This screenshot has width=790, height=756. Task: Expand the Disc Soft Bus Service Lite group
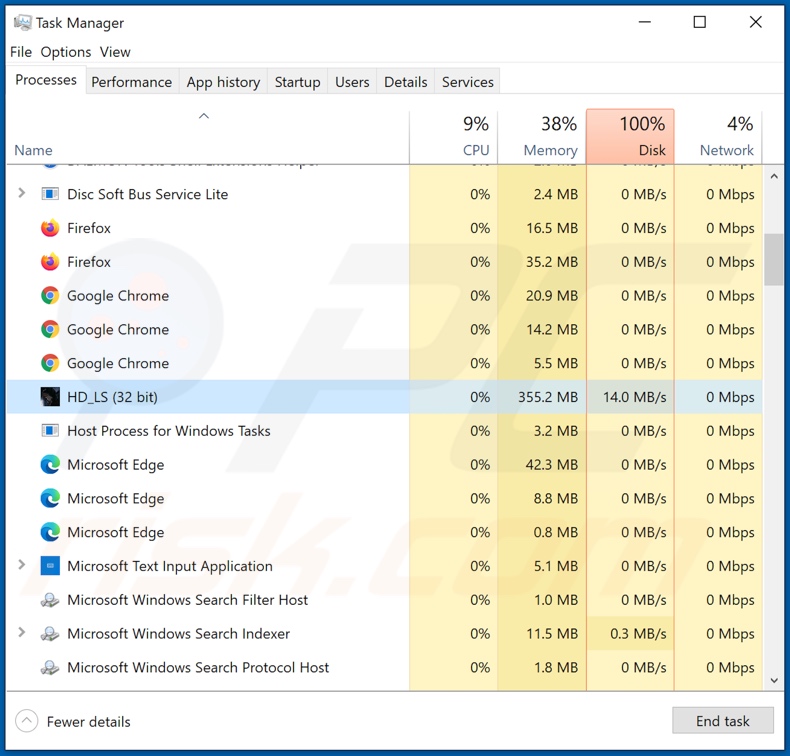coord(21,193)
